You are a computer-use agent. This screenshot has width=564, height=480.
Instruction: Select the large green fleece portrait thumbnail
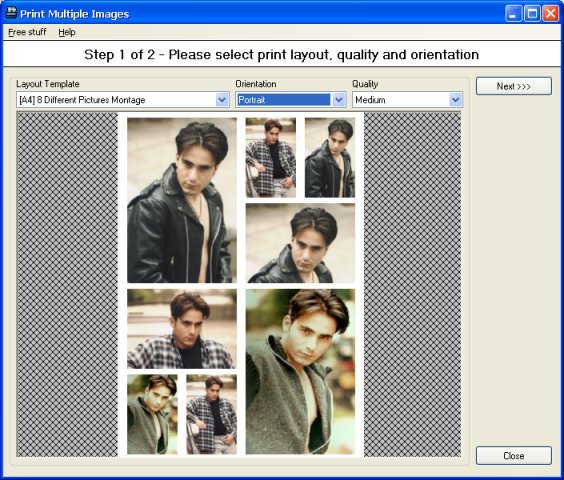pos(300,371)
